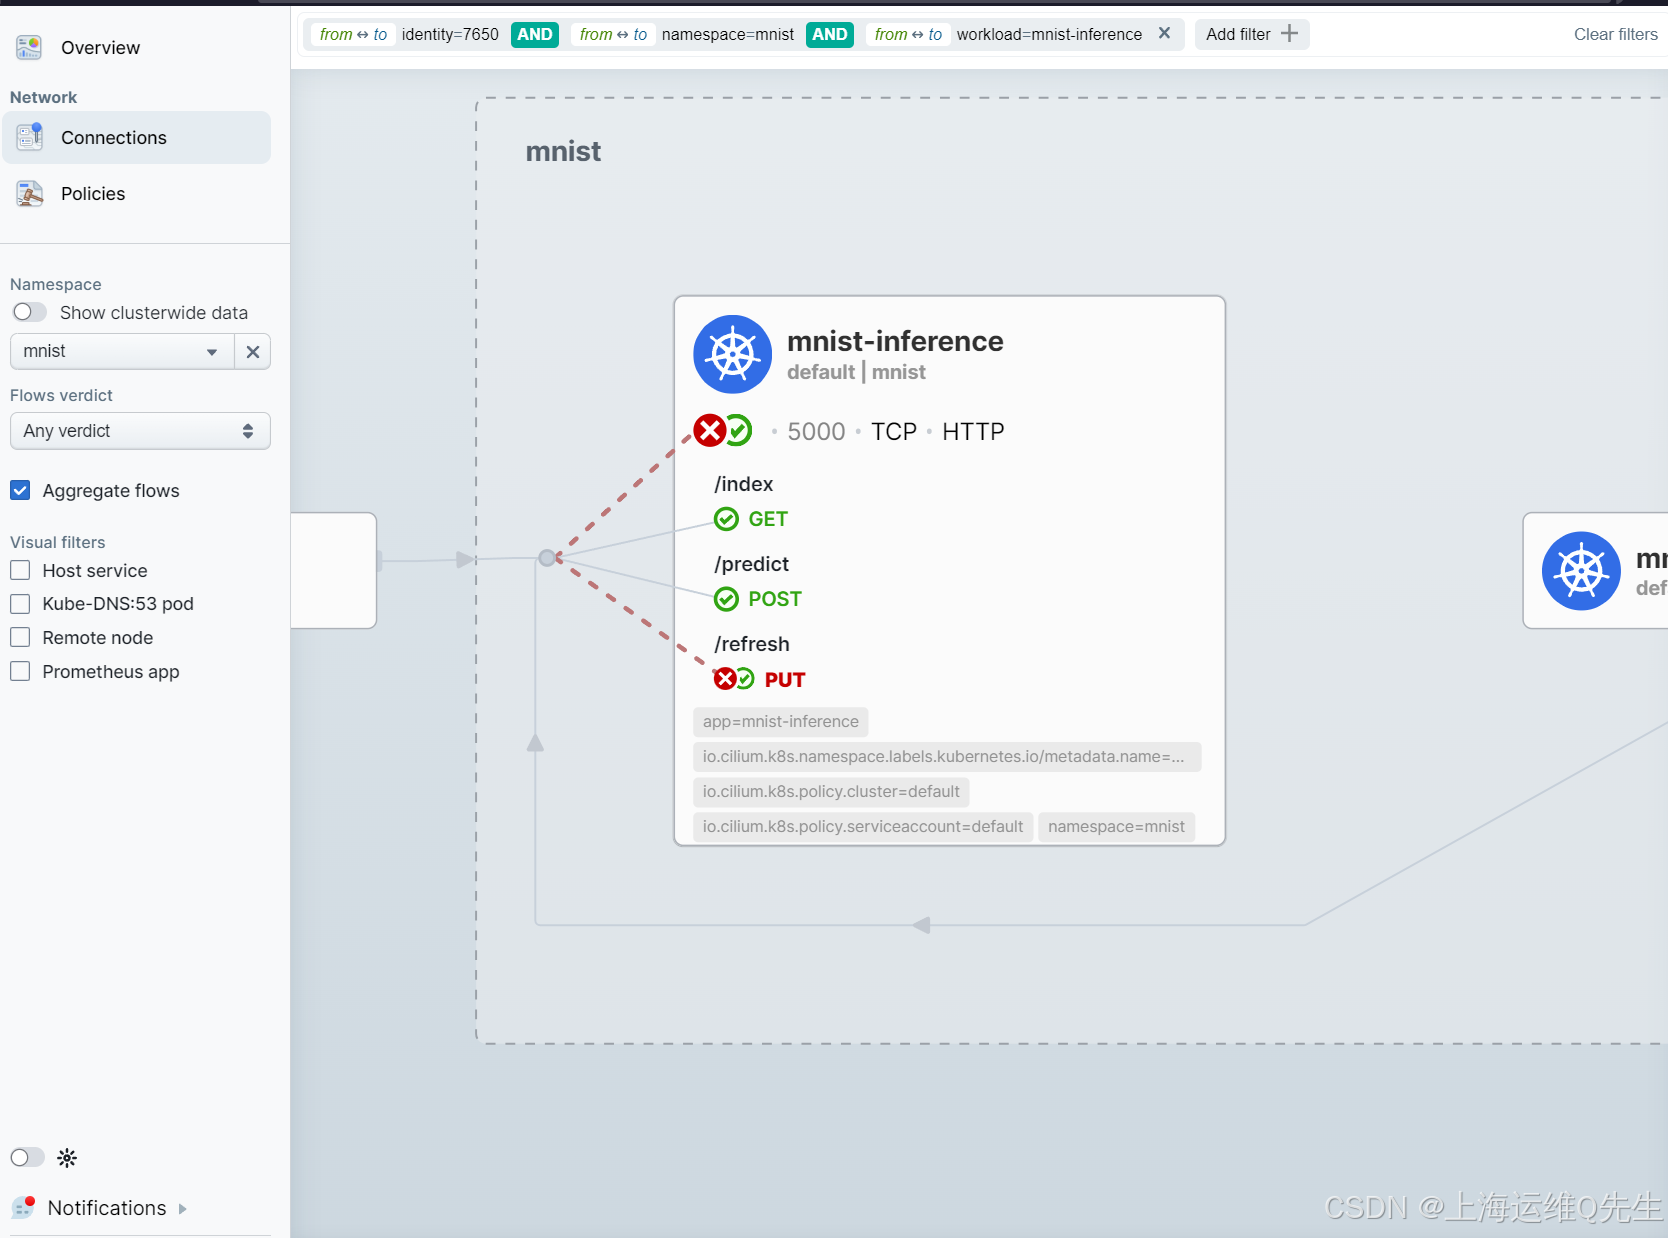Click the /index endpoint path
This screenshot has height=1238, width=1668.
coord(744,484)
